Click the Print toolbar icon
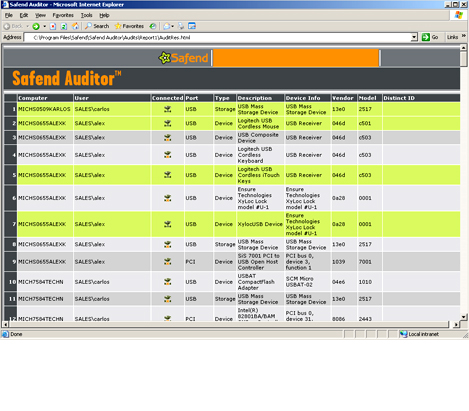Screen dimensions: 469x411 181,26
